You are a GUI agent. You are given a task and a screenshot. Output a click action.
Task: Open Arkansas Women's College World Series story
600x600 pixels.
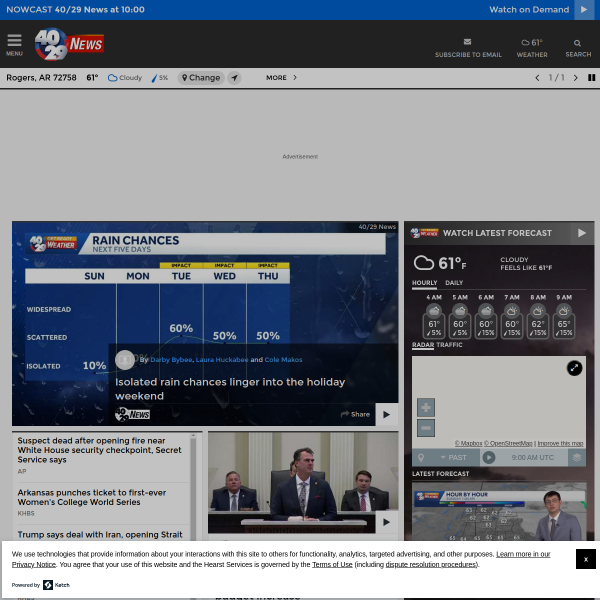click(x=92, y=497)
